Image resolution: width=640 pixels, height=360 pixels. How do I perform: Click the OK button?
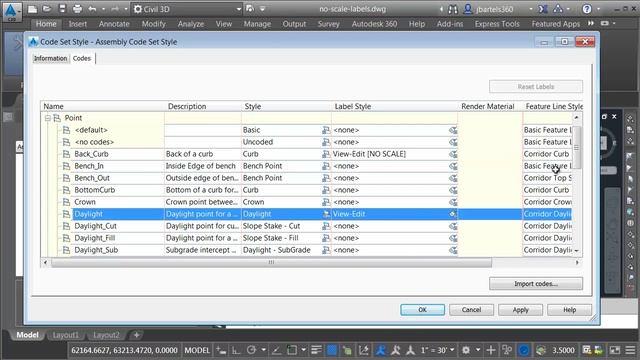422,310
